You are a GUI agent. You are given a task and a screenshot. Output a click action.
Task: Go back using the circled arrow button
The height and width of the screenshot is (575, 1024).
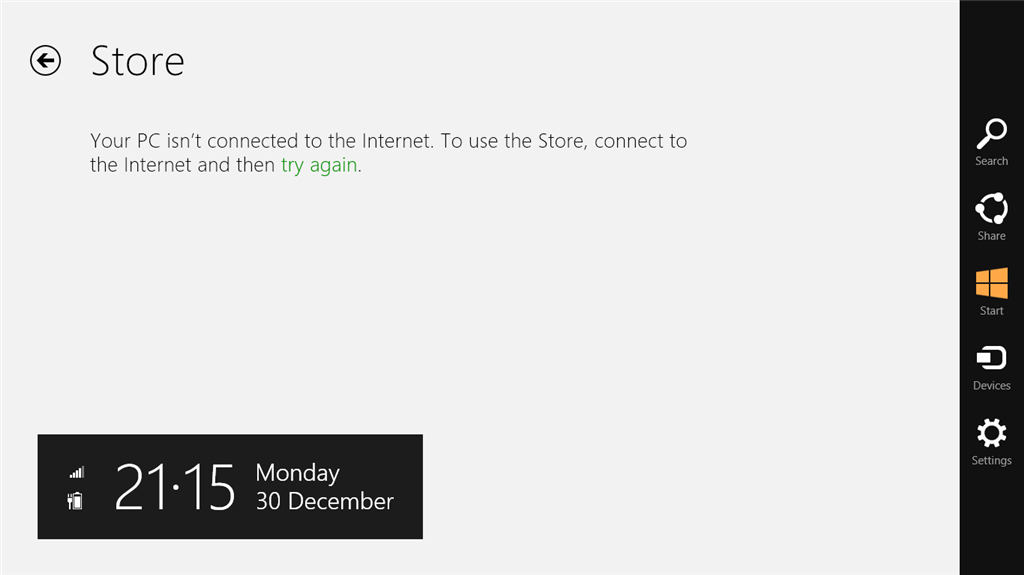point(45,61)
